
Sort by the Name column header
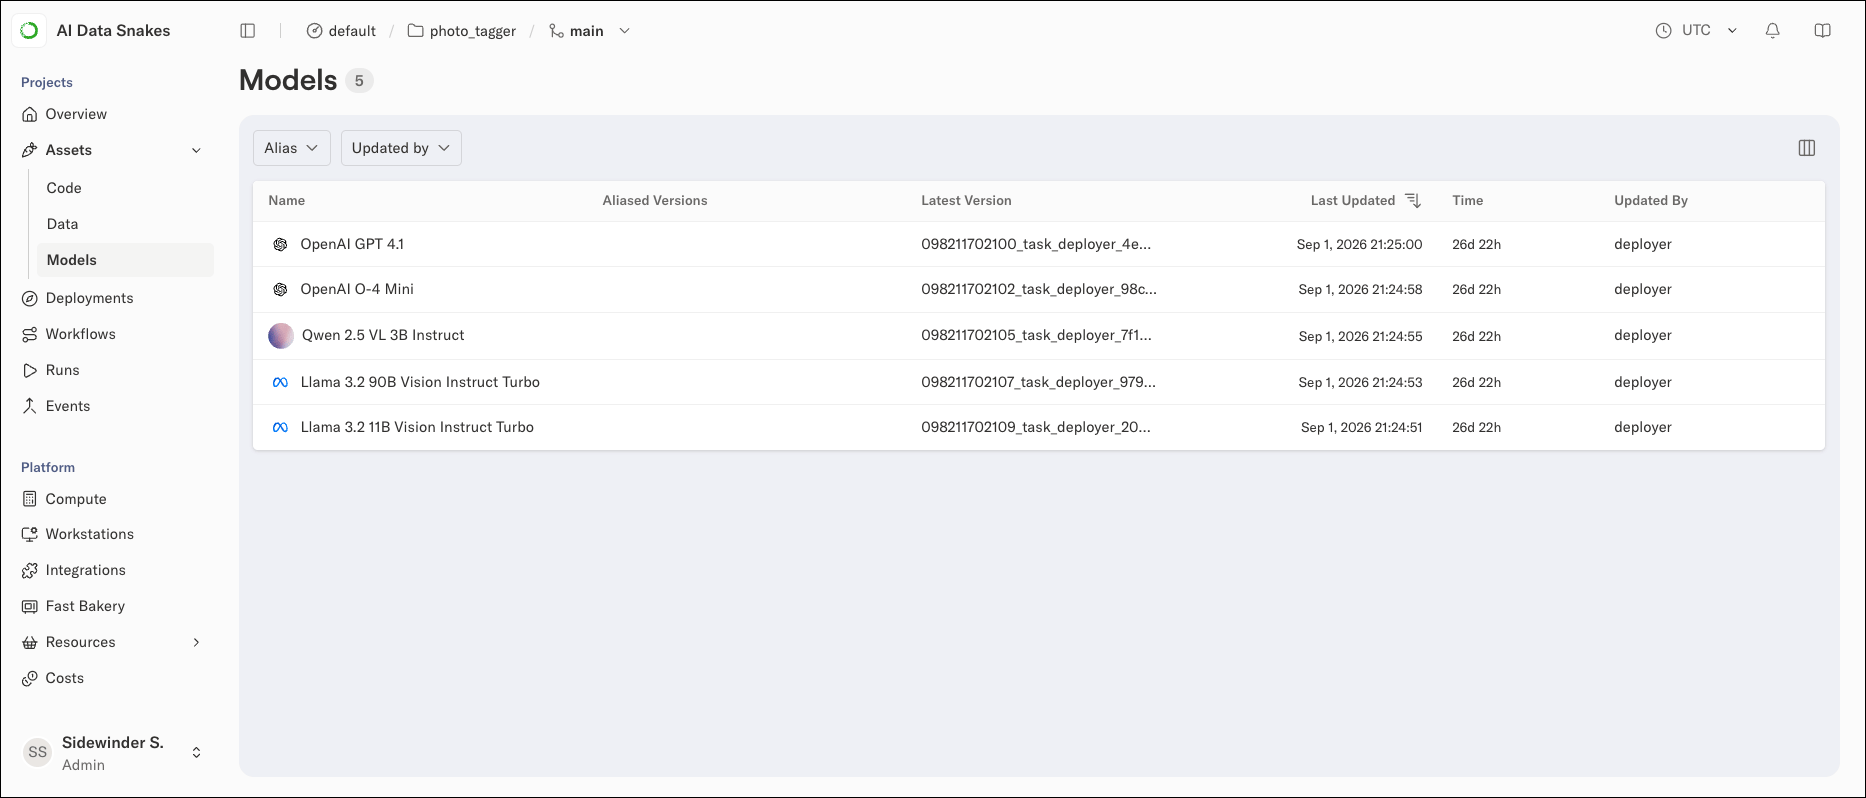[287, 201]
